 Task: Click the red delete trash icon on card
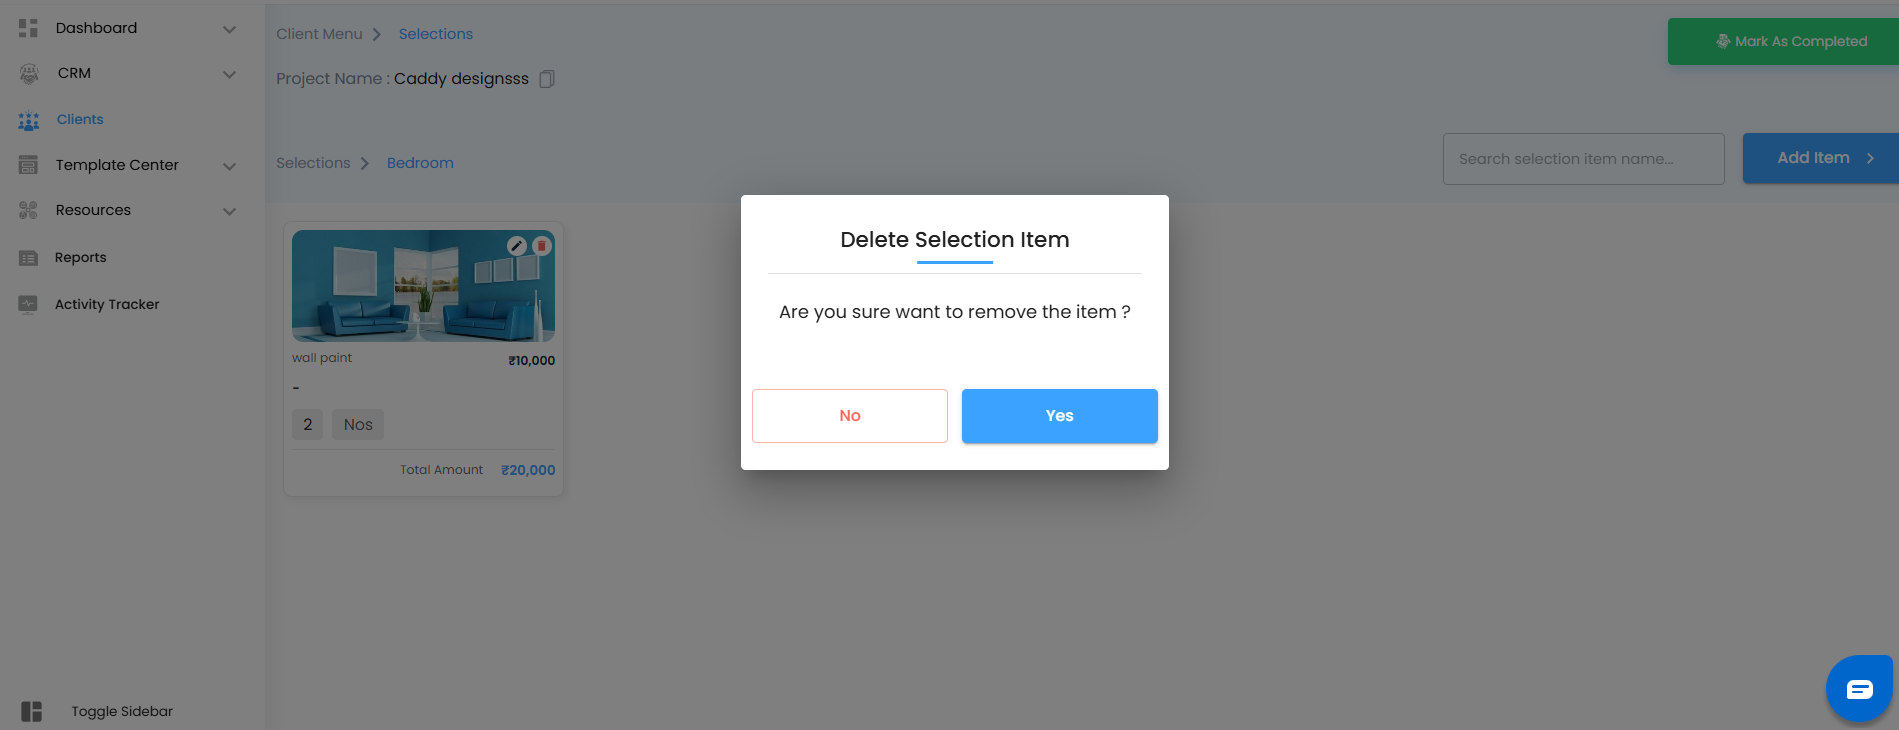542,246
